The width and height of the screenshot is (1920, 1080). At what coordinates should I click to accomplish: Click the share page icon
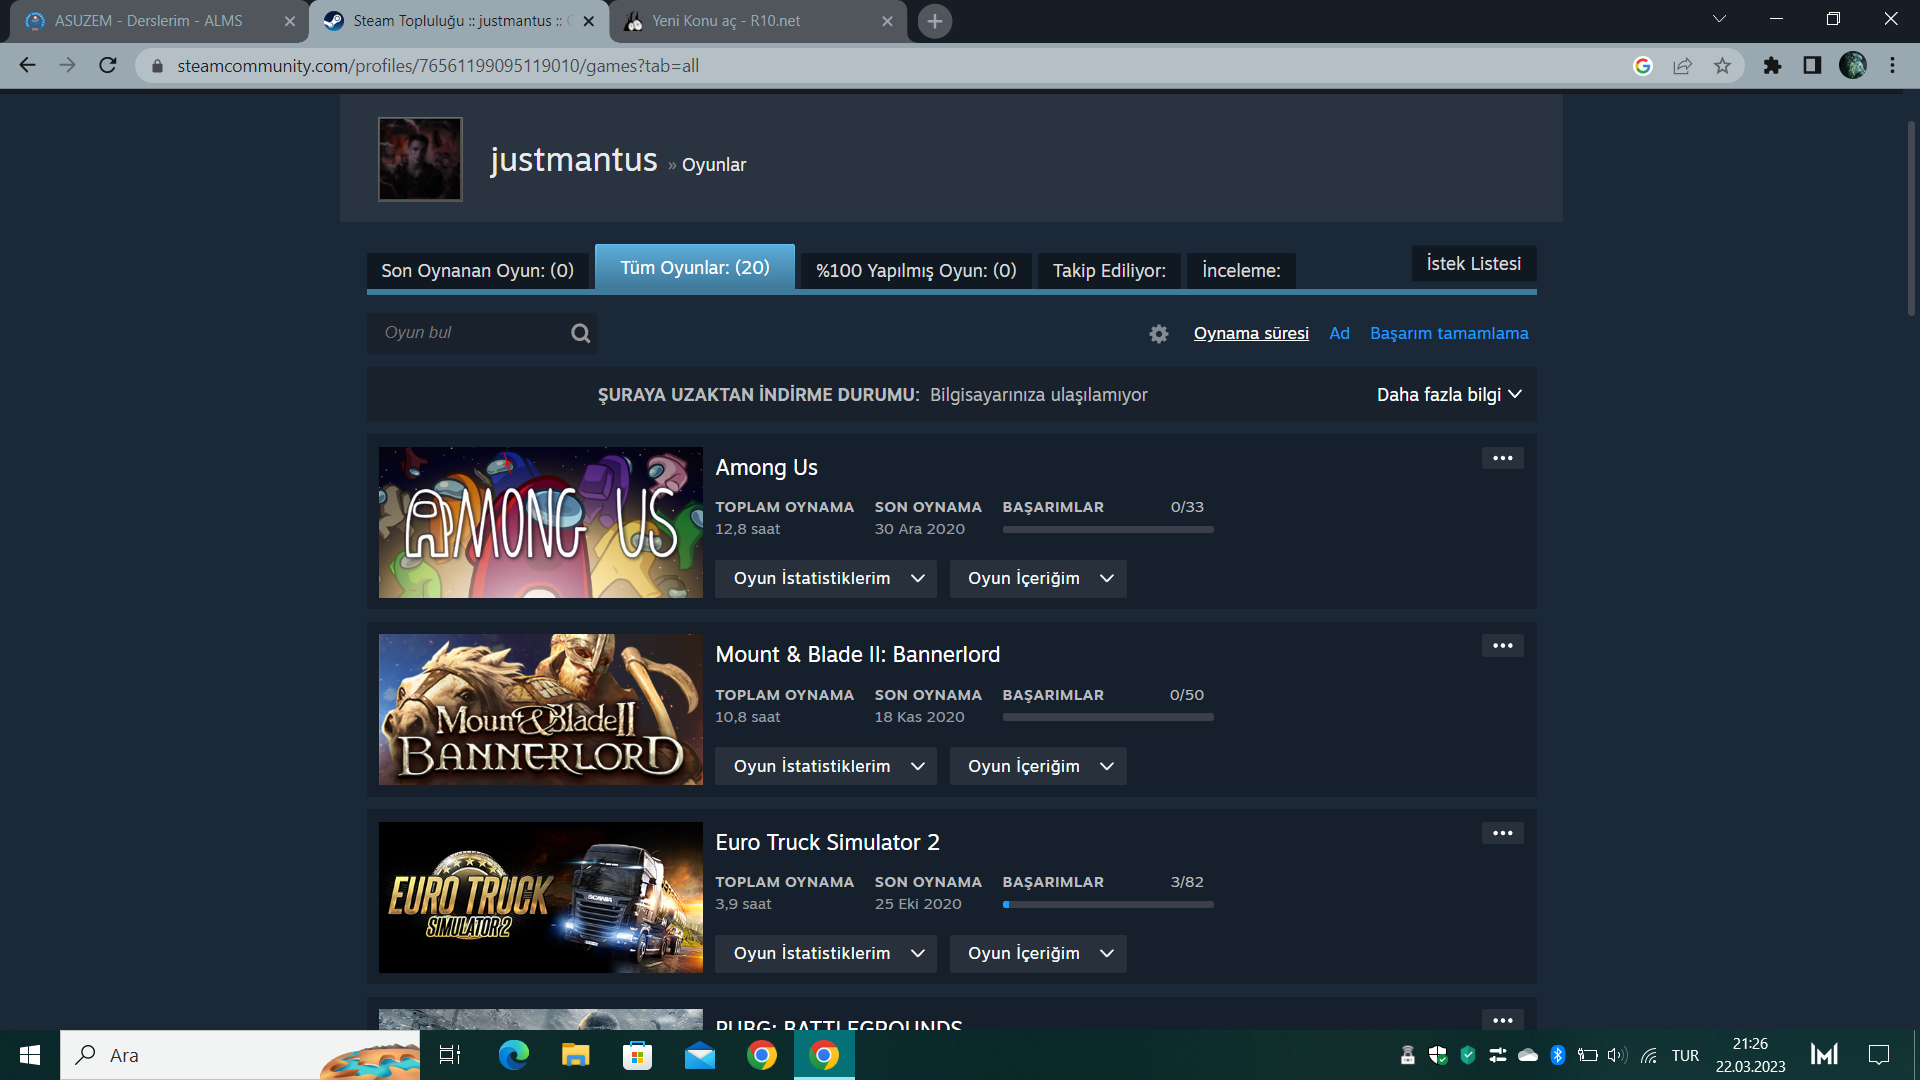click(1682, 66)
